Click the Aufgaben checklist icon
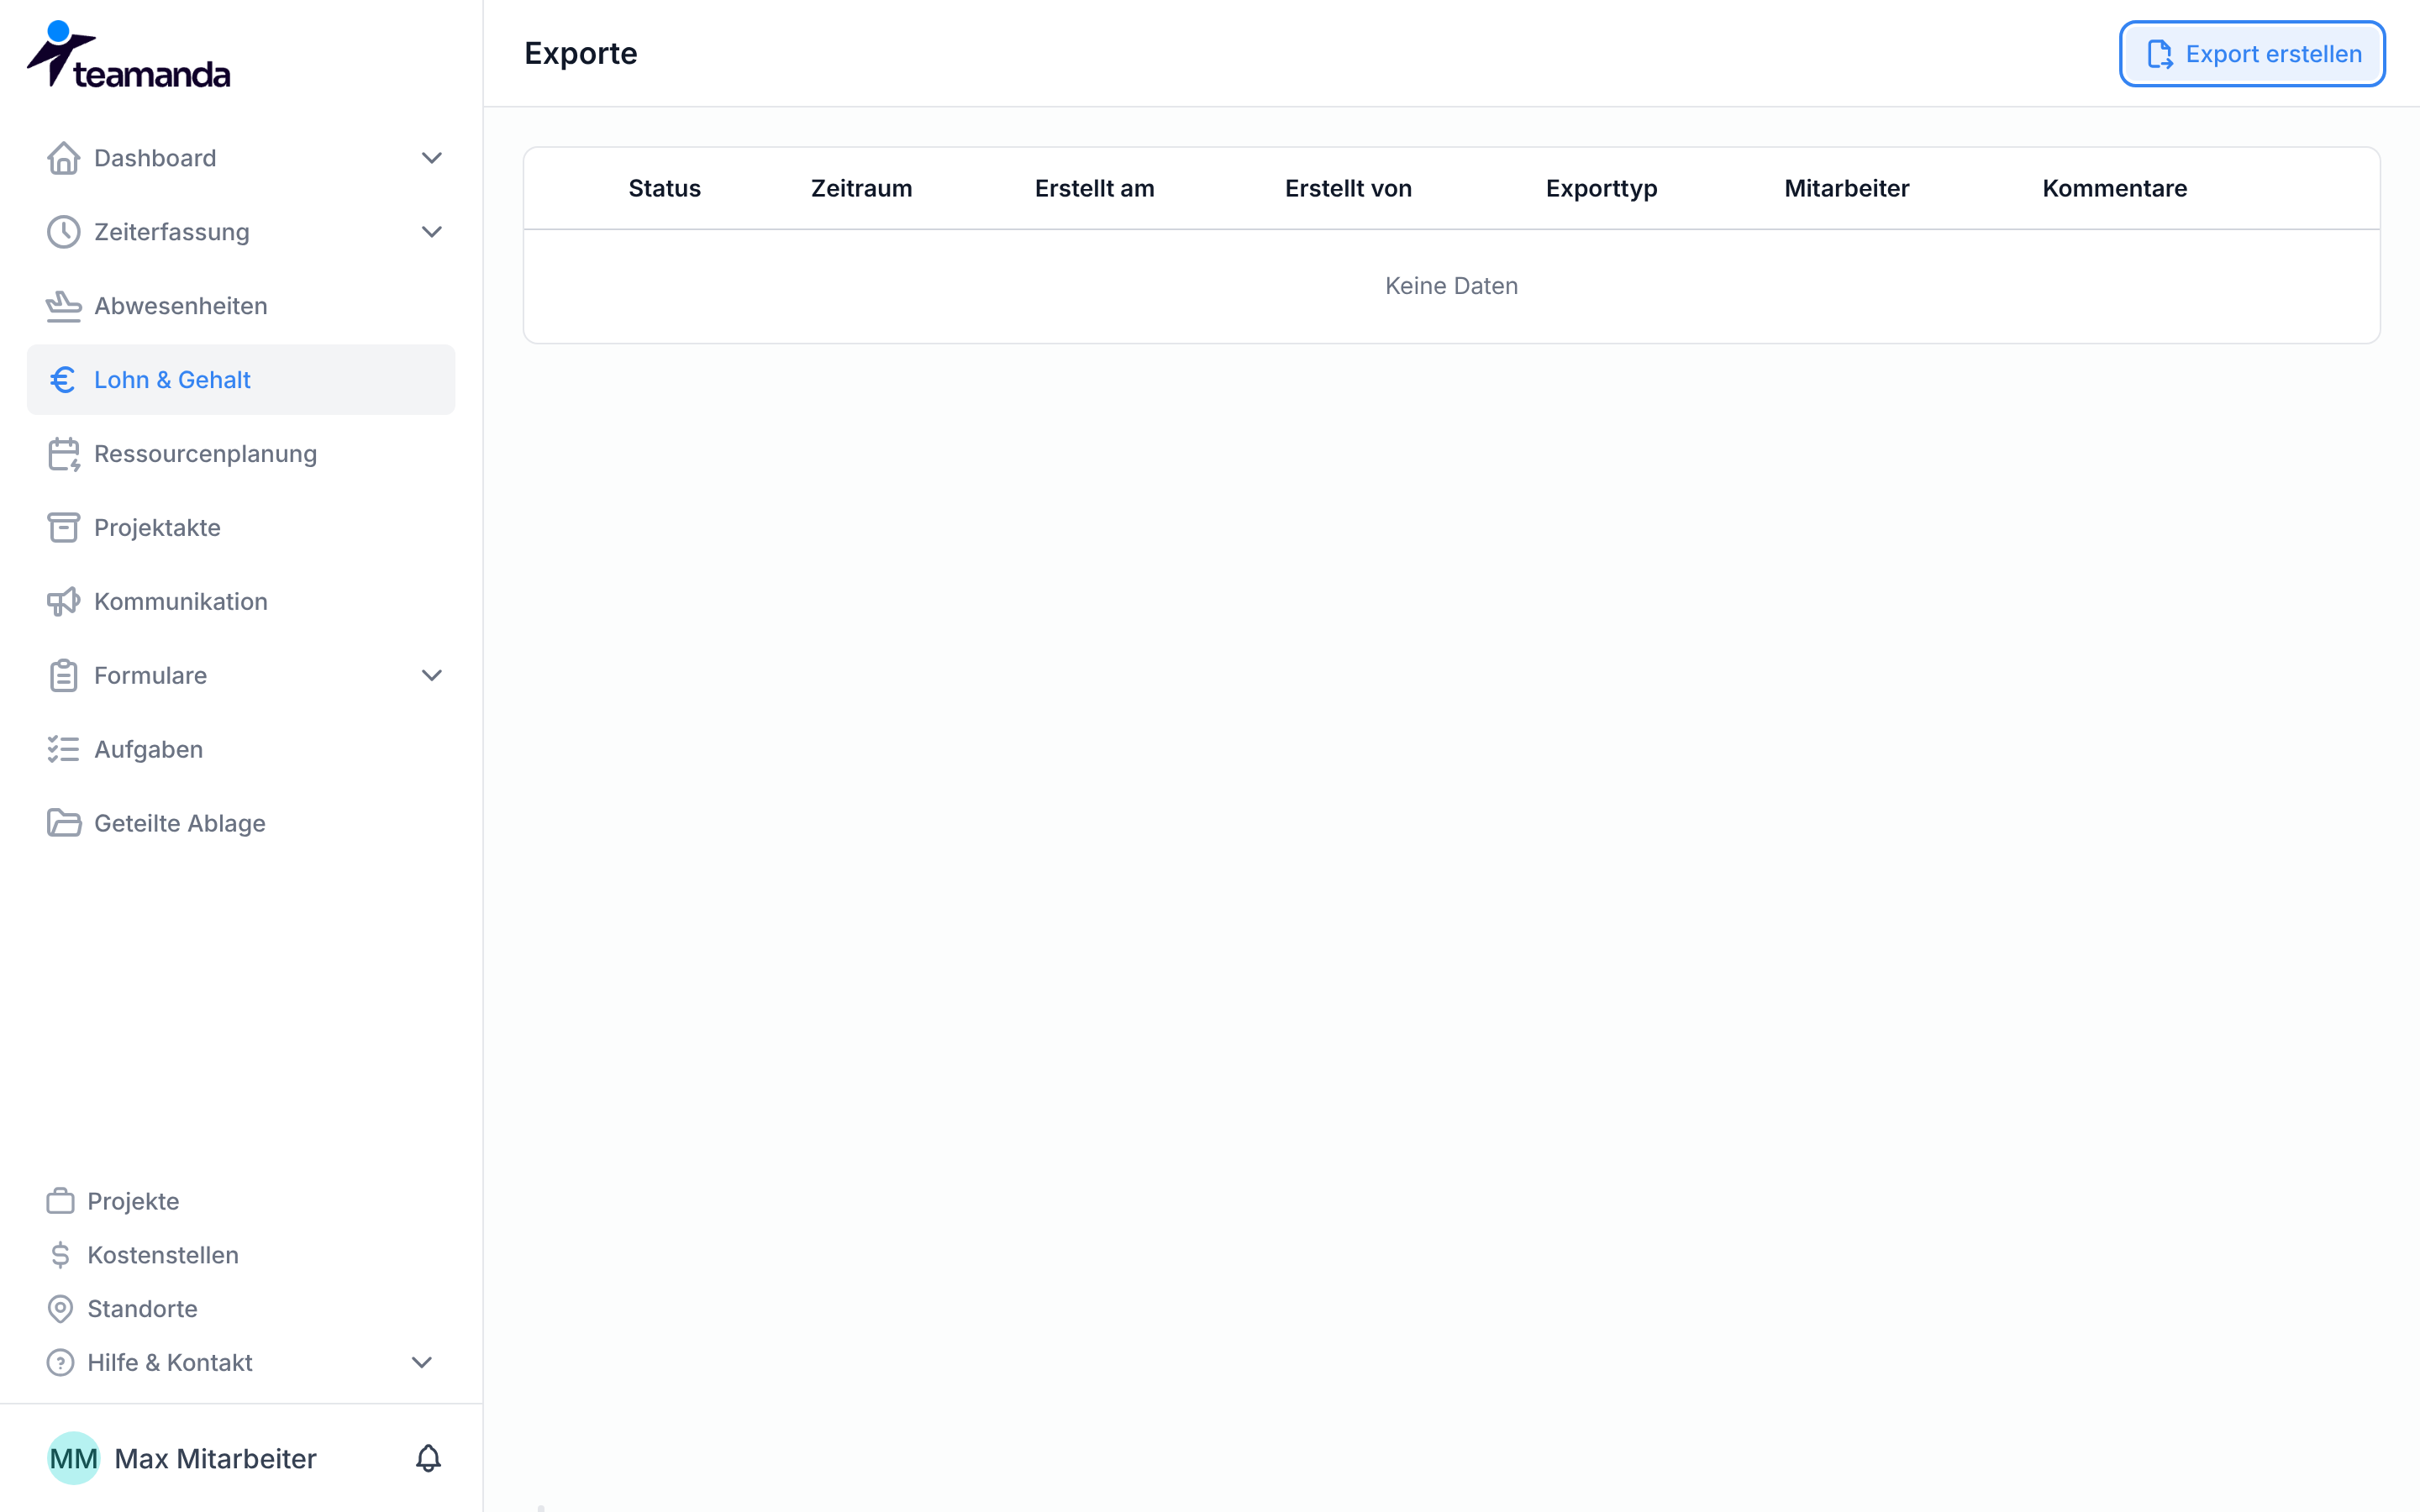 [63, 750]
